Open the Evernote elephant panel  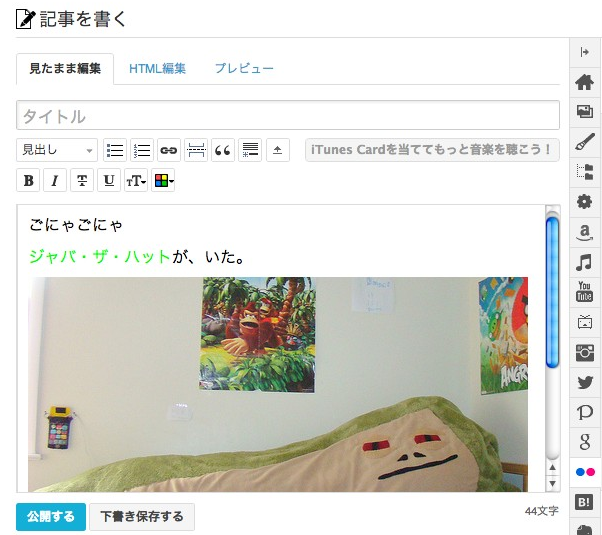585,528
